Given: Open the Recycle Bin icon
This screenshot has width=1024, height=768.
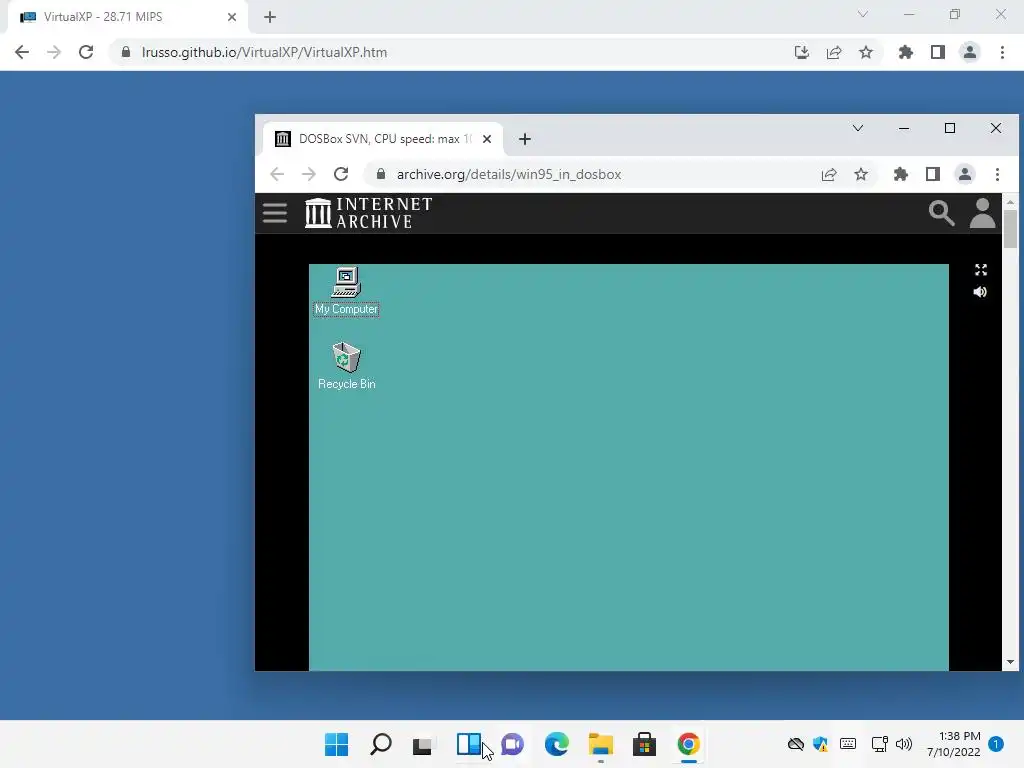Looking at the screenshot, I should point(346,366).
